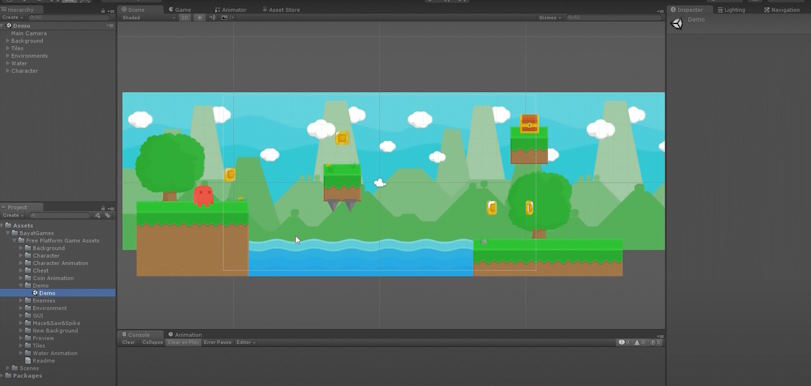
Task: Select the Unity scene icon in the Inspector header
Action: pyautogui.click(x=677, y=23)
